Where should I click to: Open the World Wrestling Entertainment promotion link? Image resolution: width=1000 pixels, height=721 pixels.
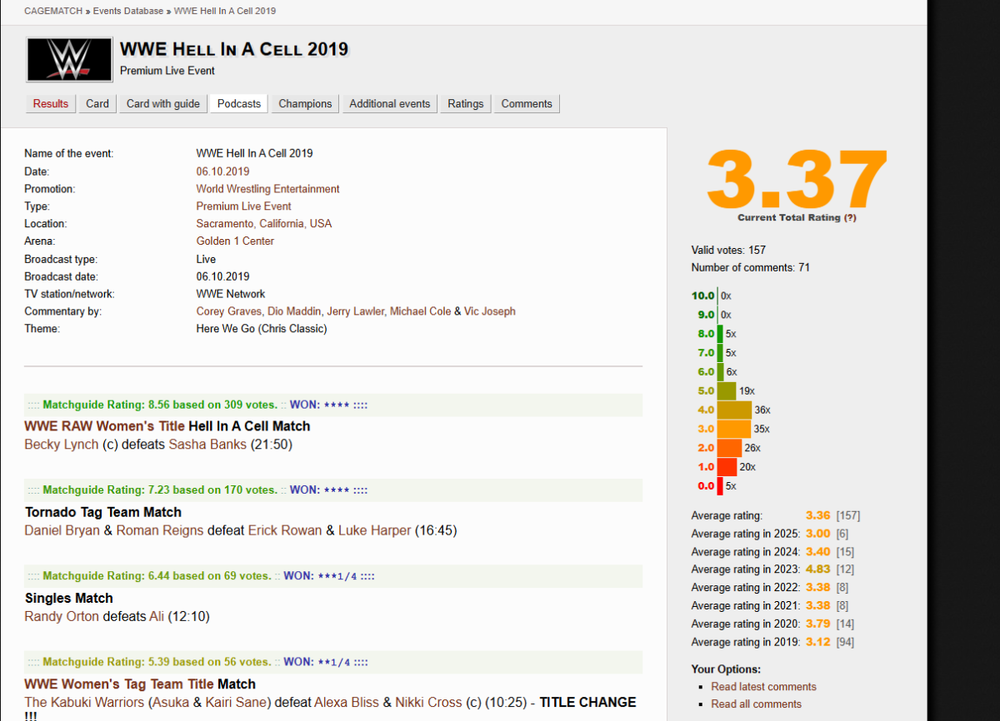click(x=267, y=189)
